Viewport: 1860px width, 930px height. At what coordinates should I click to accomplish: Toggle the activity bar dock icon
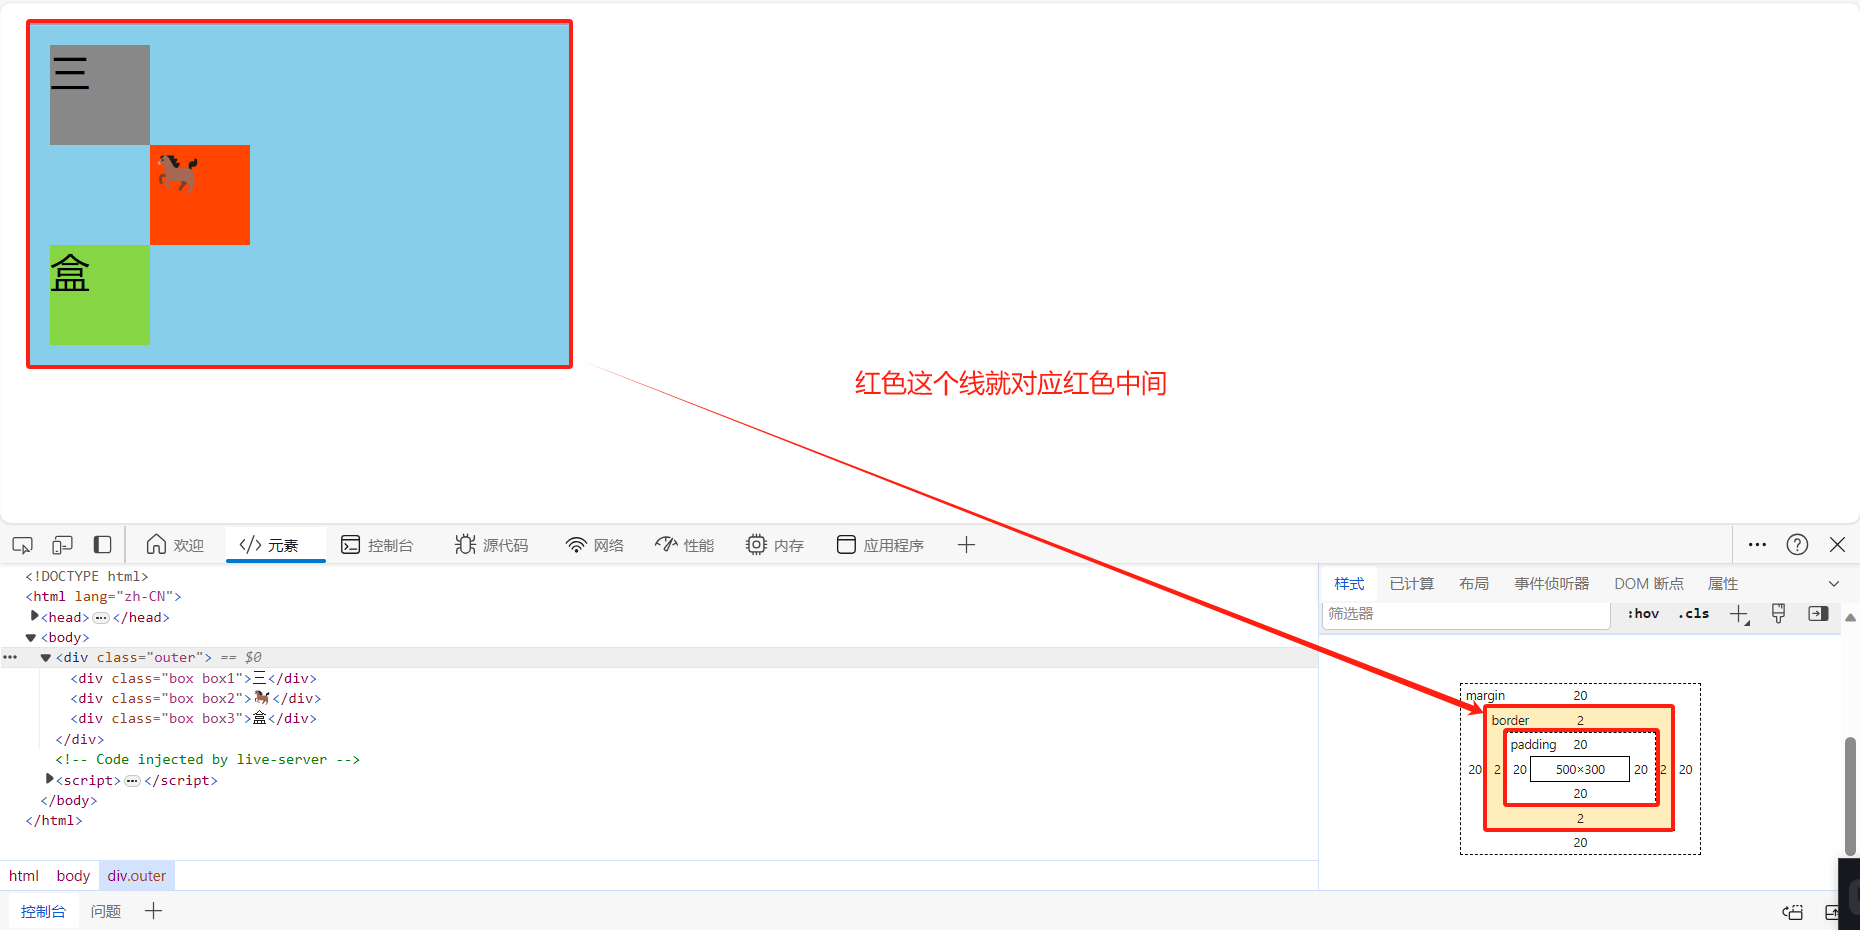pos(102,545)
